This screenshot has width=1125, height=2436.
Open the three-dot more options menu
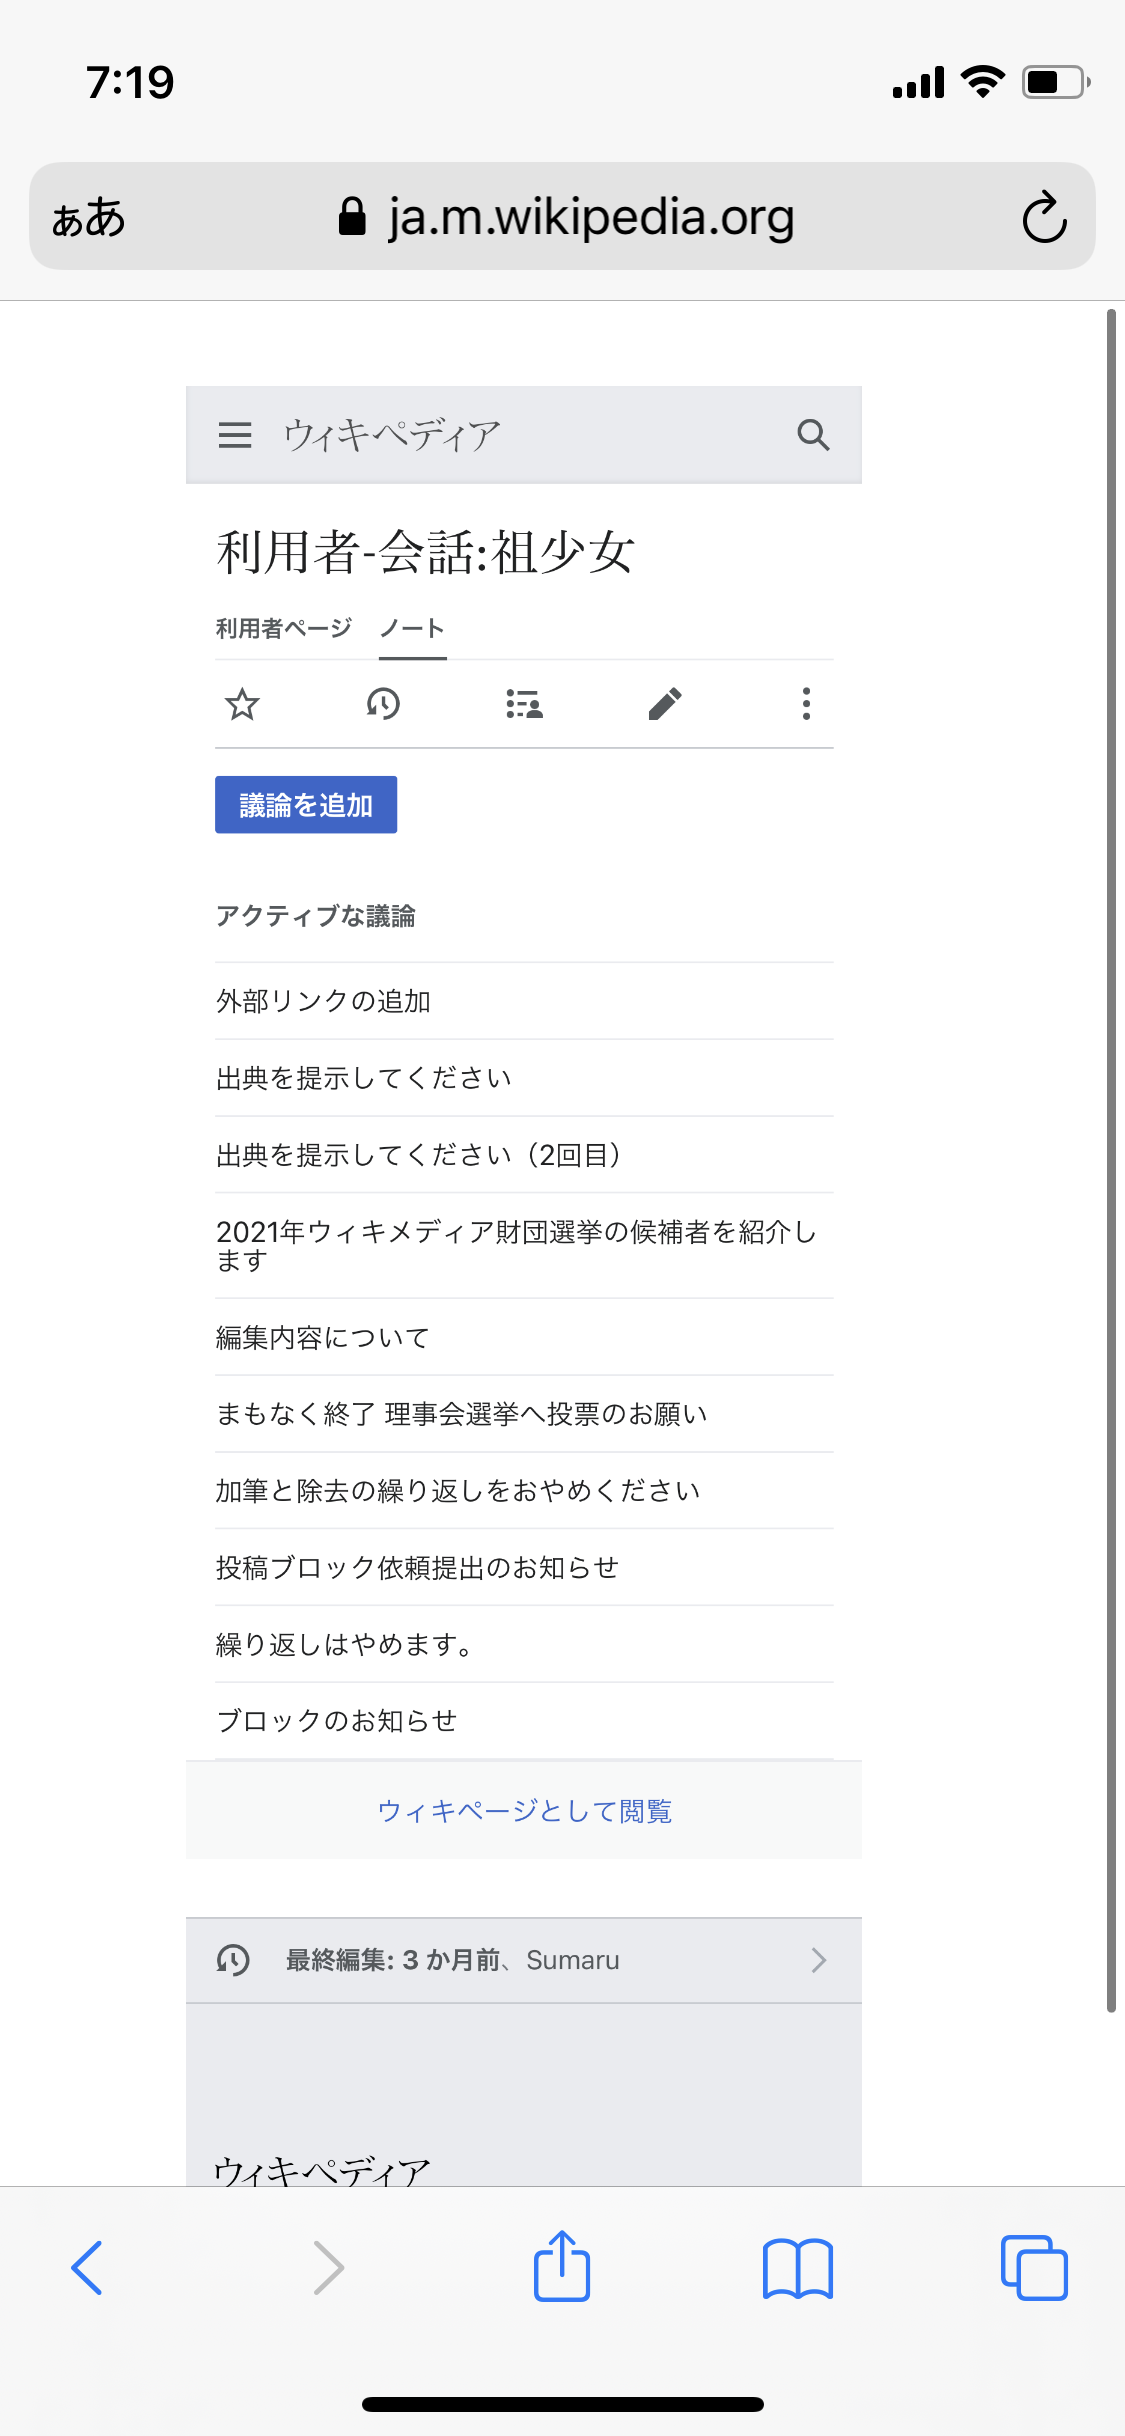(806, 704)
